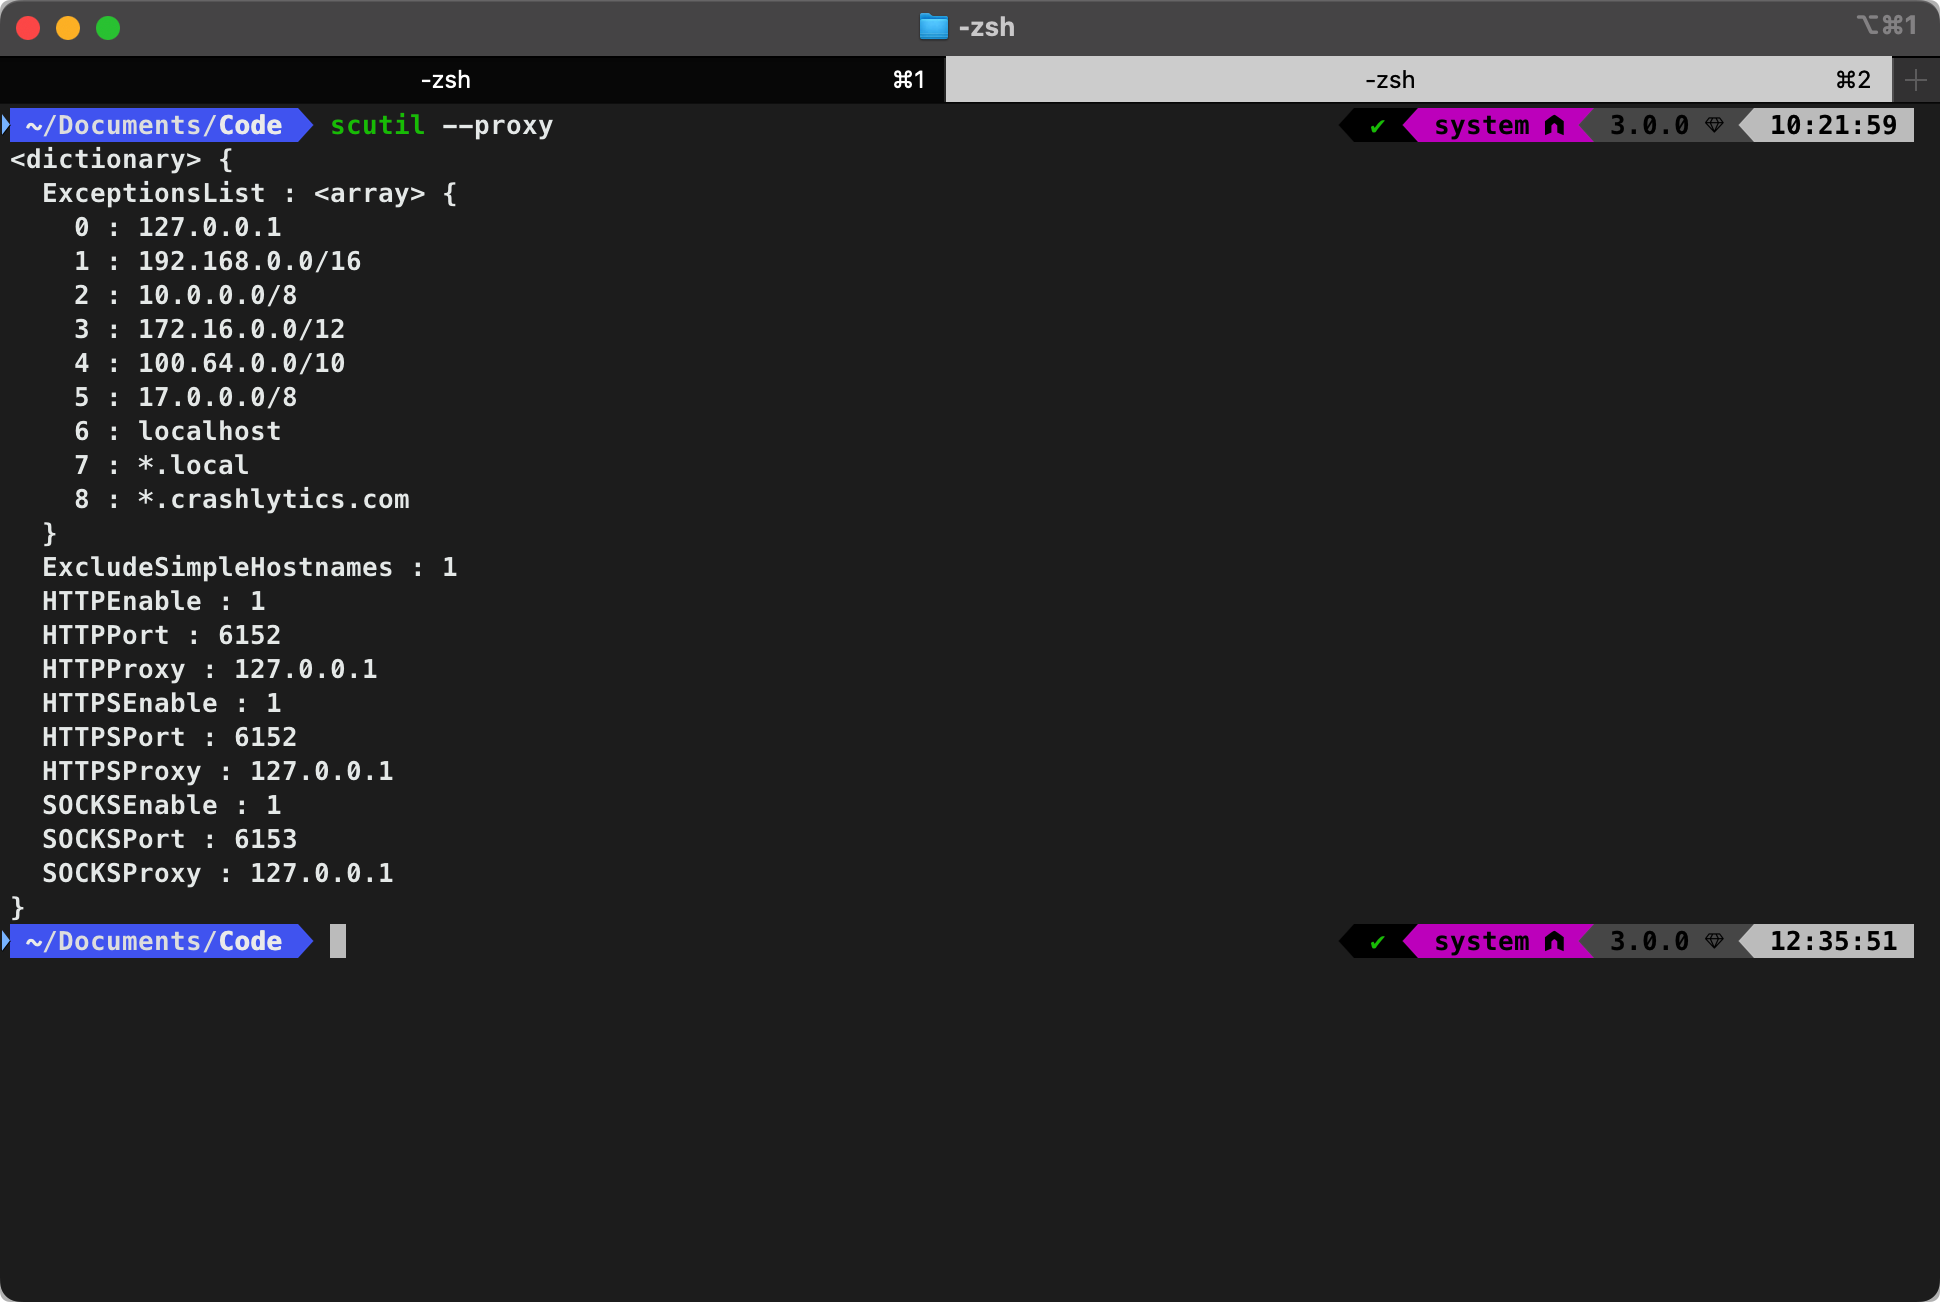
Task: Click the bottom ~/Documents/Code prompt segment
Action: pyautogui.click(x=154, y=942)
